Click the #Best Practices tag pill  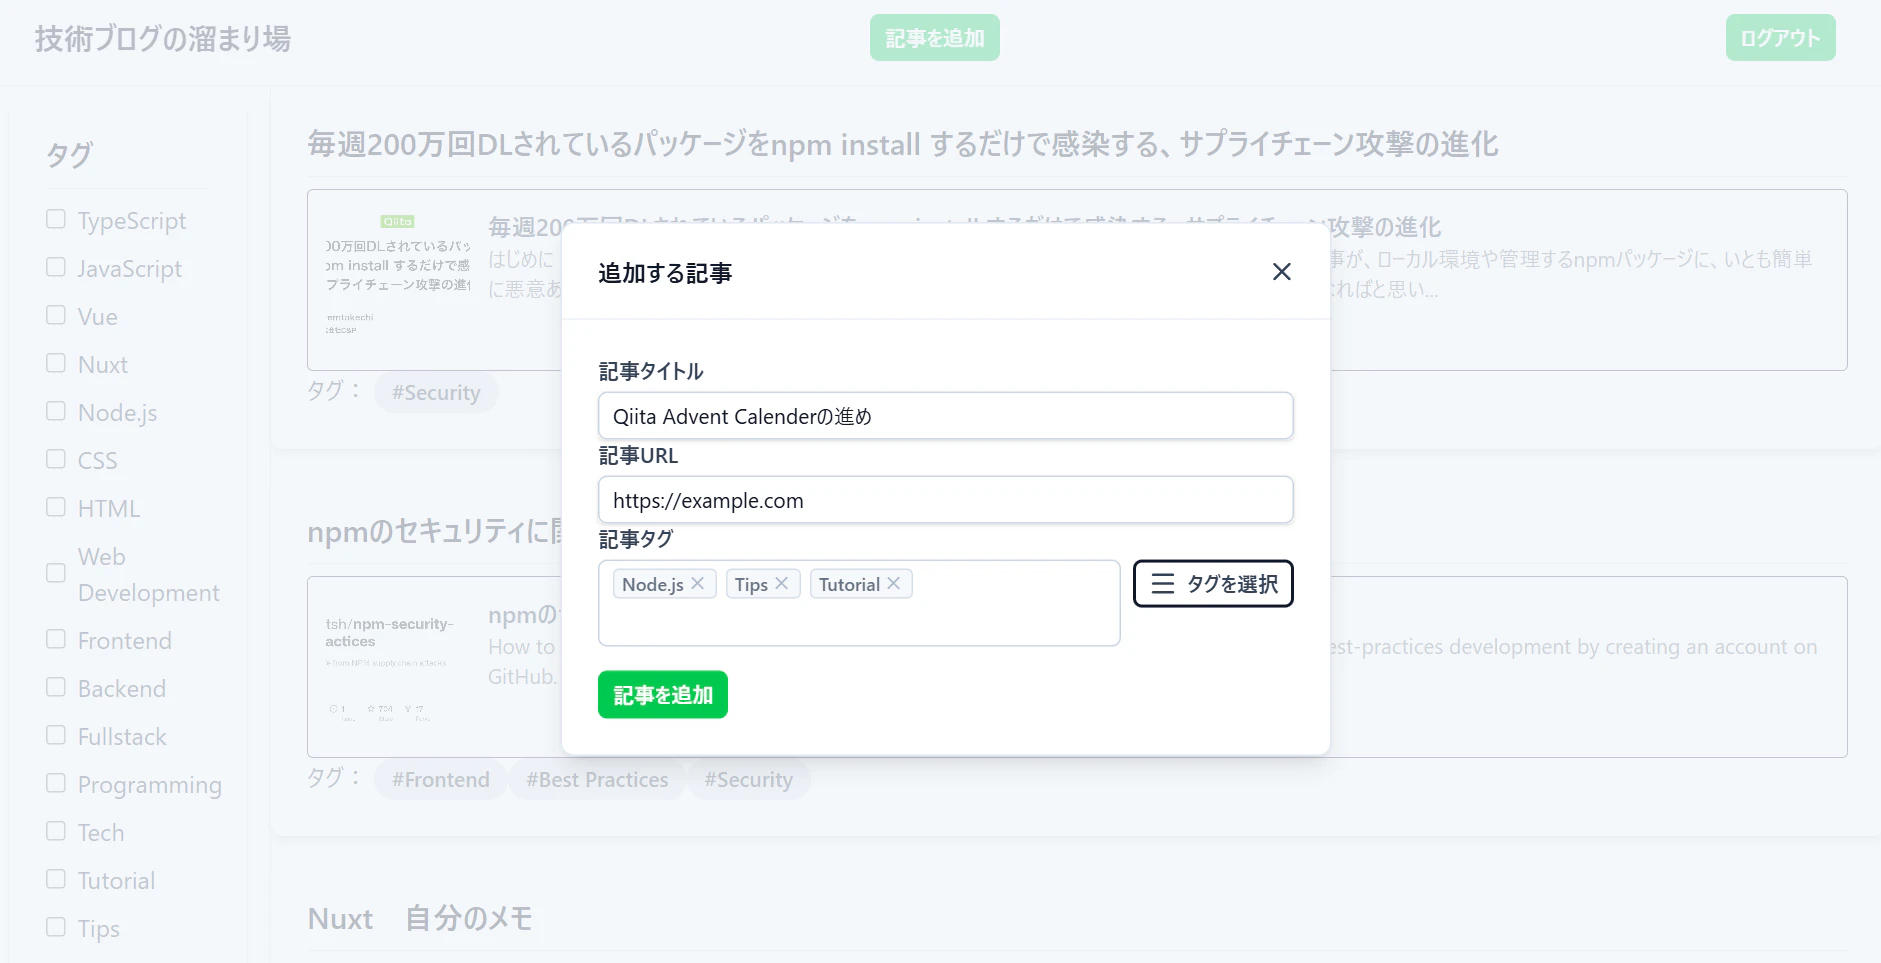tap(597, 779)
